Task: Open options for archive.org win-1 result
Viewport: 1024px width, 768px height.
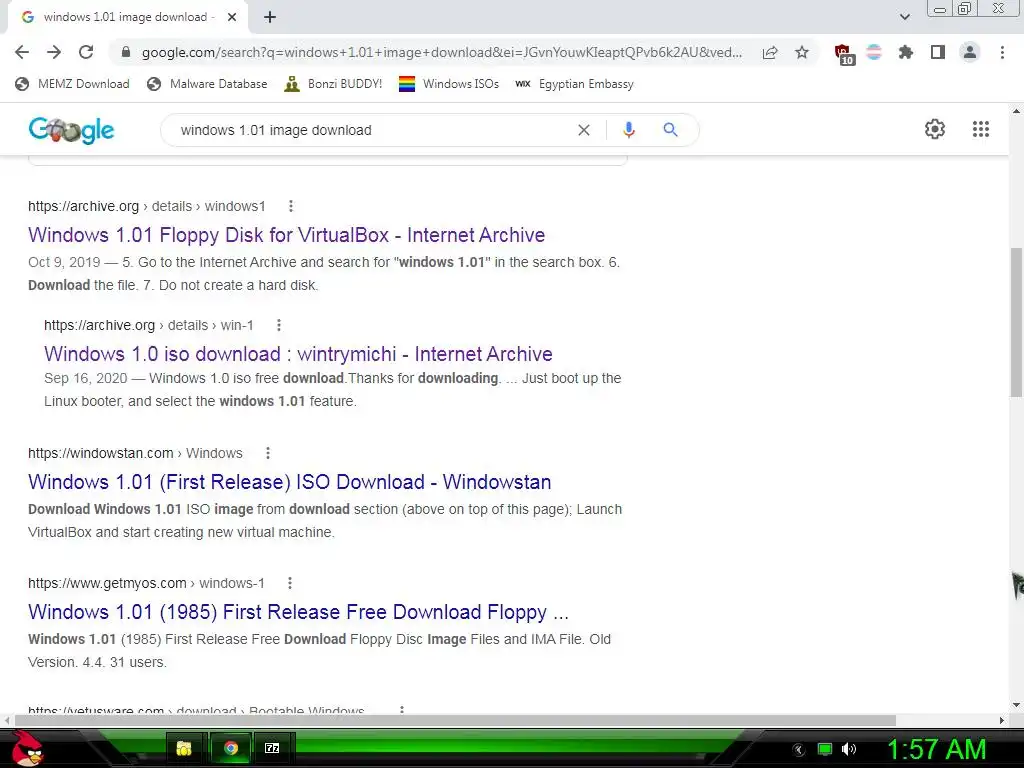Action: click(x=279, y=325)
